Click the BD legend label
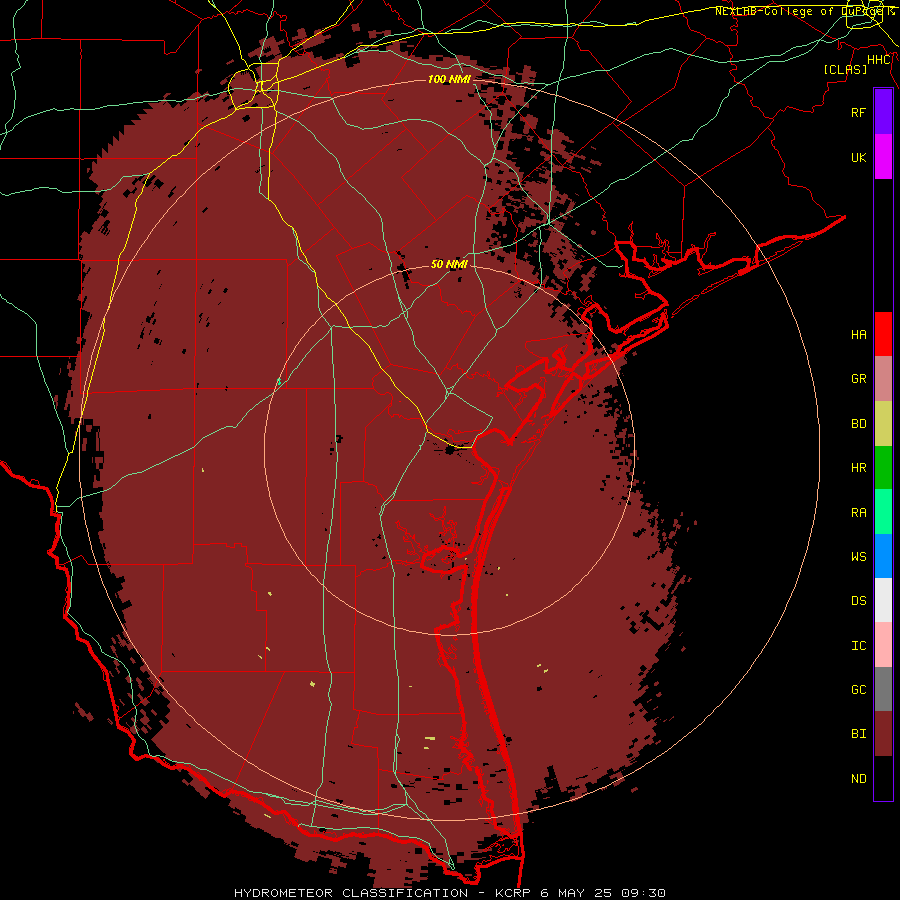 point(858,424)
